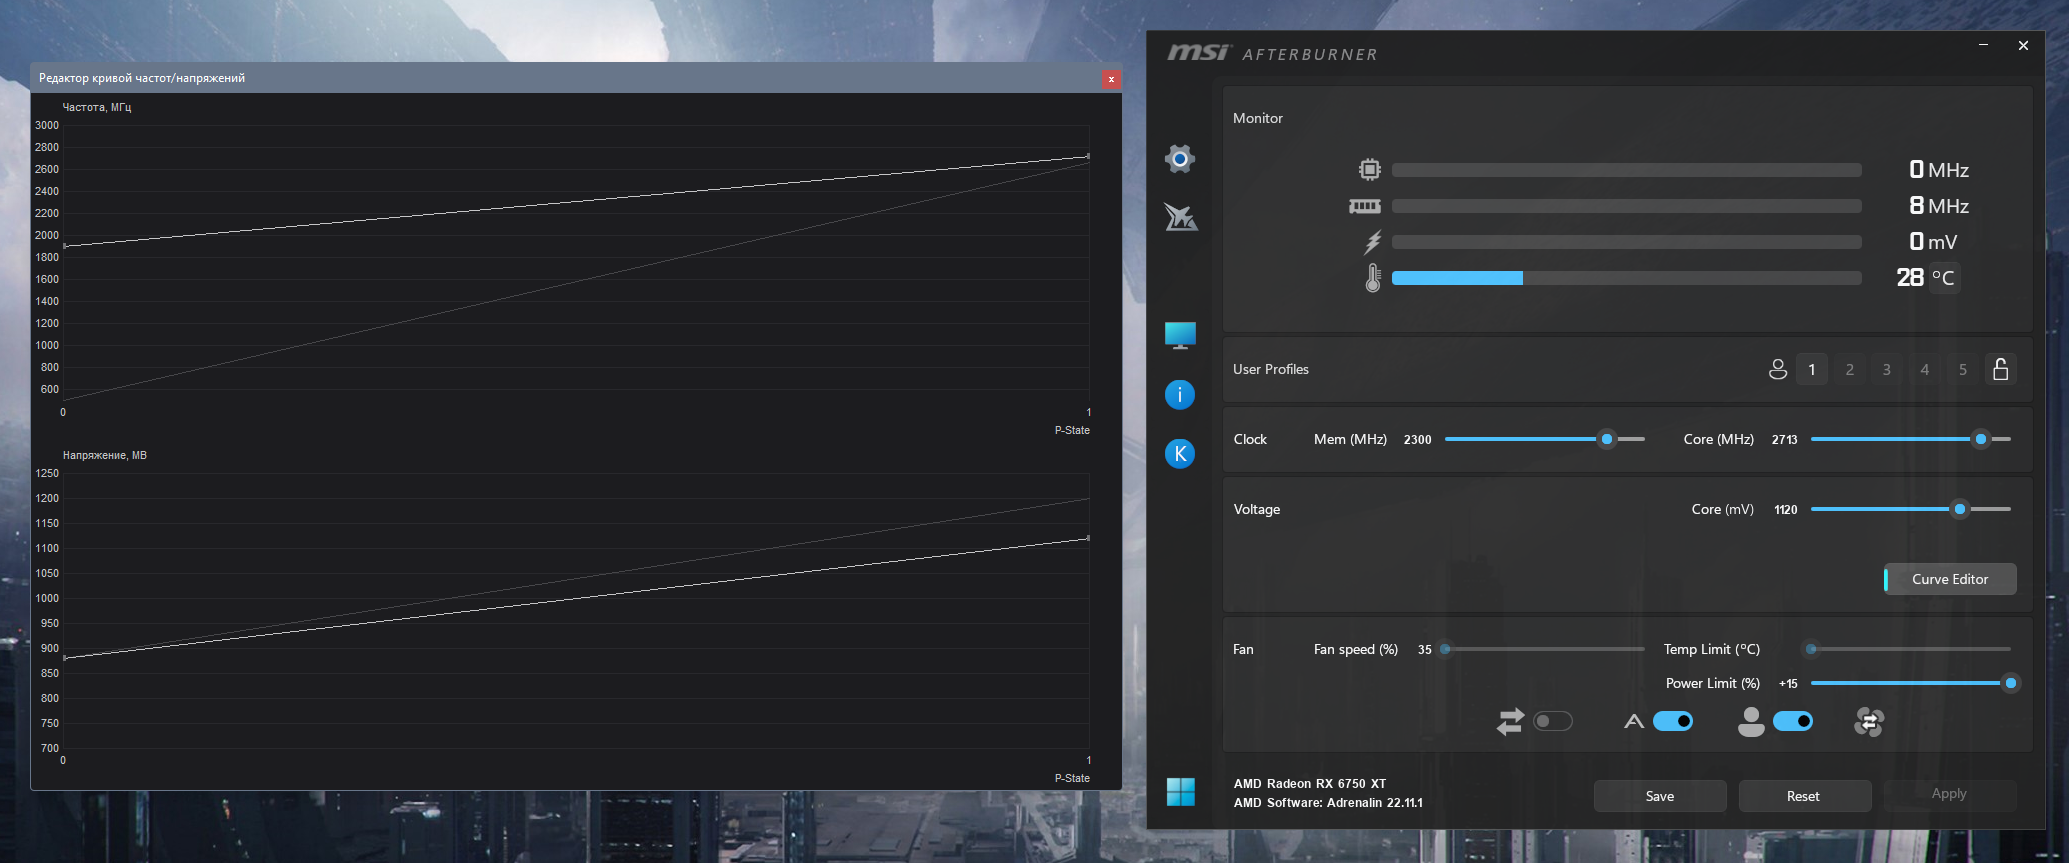
Task: Click the fighter jet icon in Afterburner sidebar
Action: (x=1180, y=217)
